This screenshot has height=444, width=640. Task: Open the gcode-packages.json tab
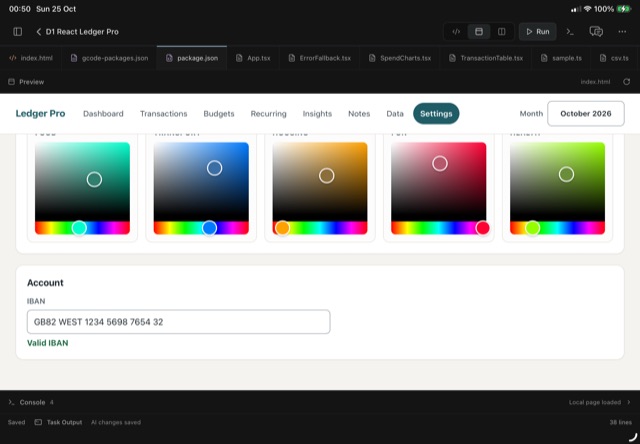[109, 58]
